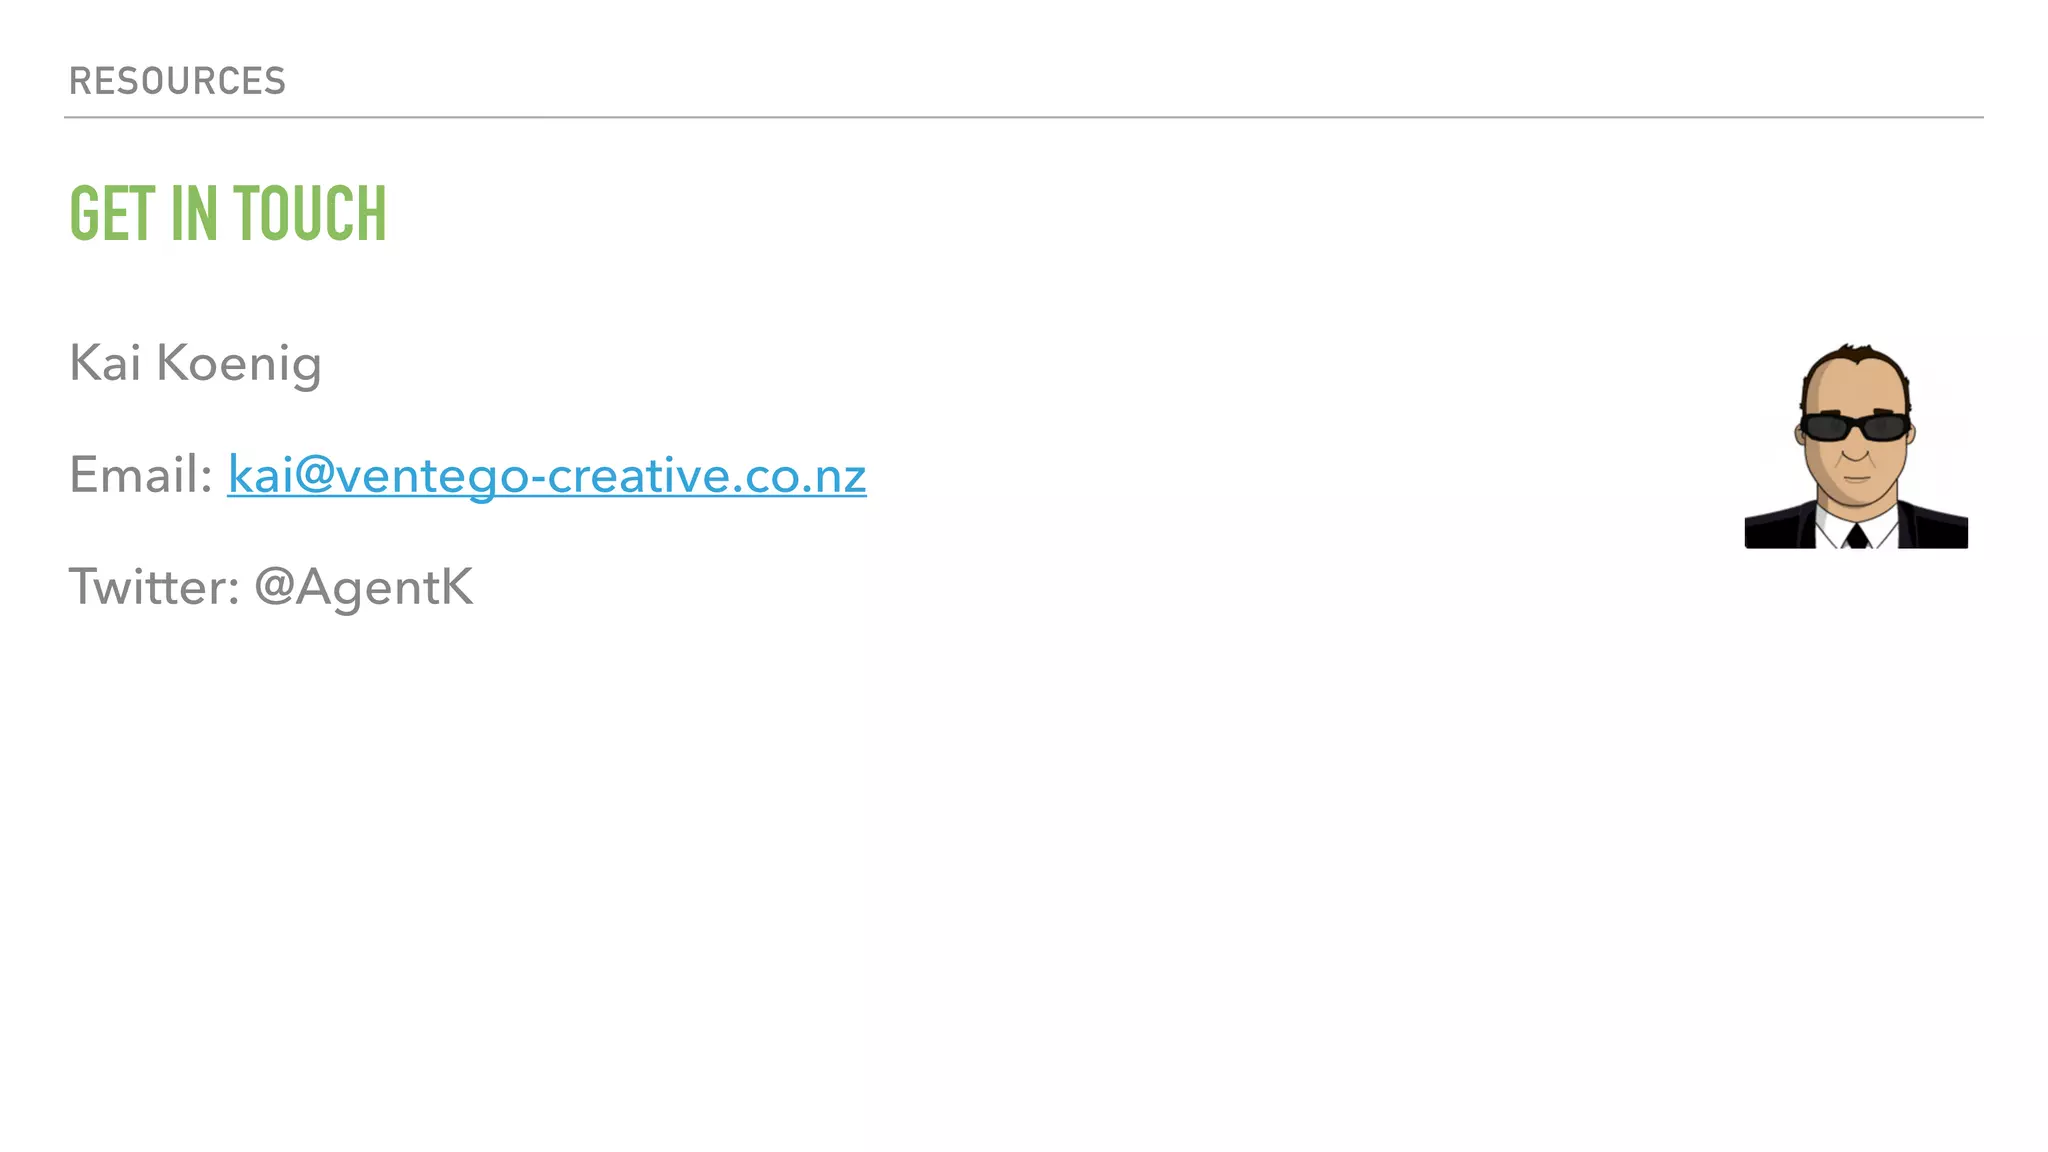2048x1152 pixels.
Task: Select the first name Kai
Action: point(104,362)
